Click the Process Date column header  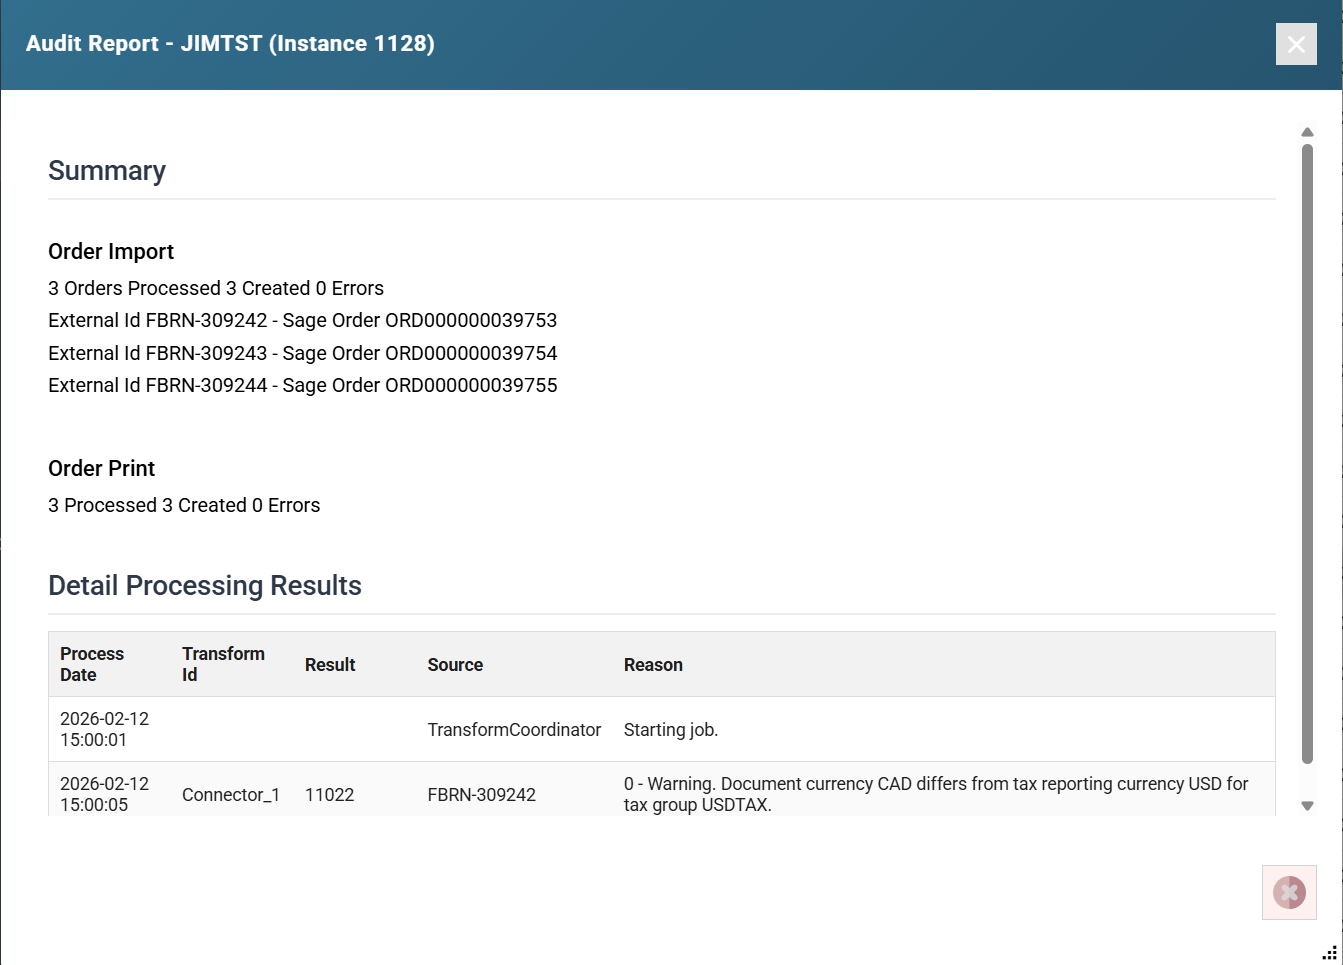(x=92, y=664)
